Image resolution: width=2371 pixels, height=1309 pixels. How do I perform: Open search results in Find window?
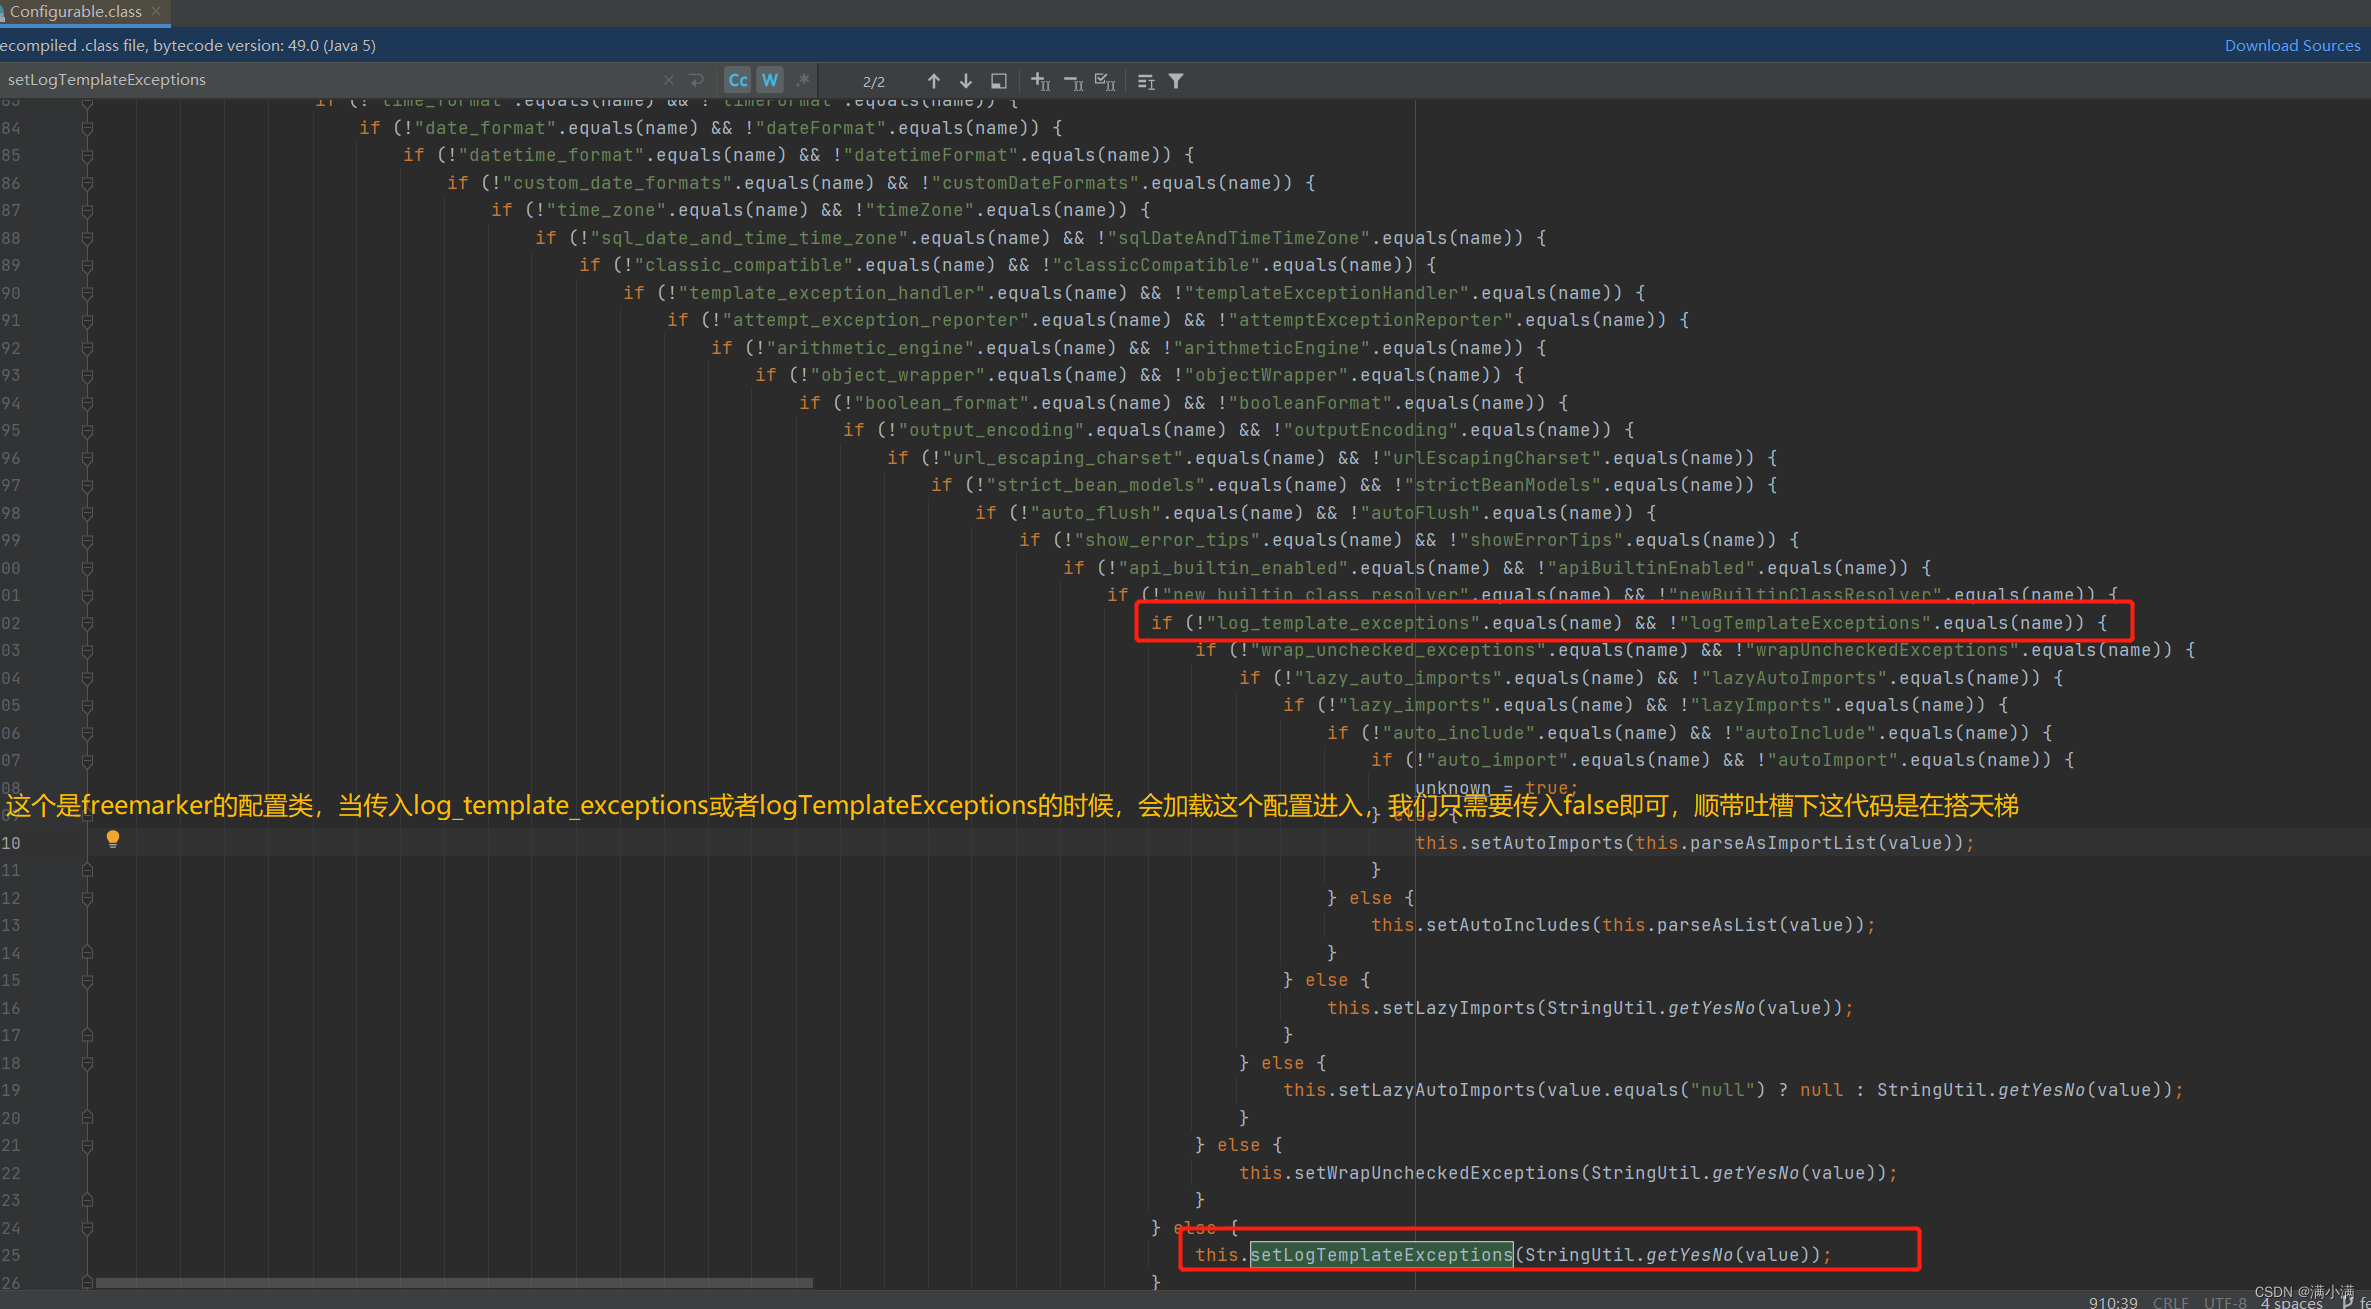[x=998, y=81]
